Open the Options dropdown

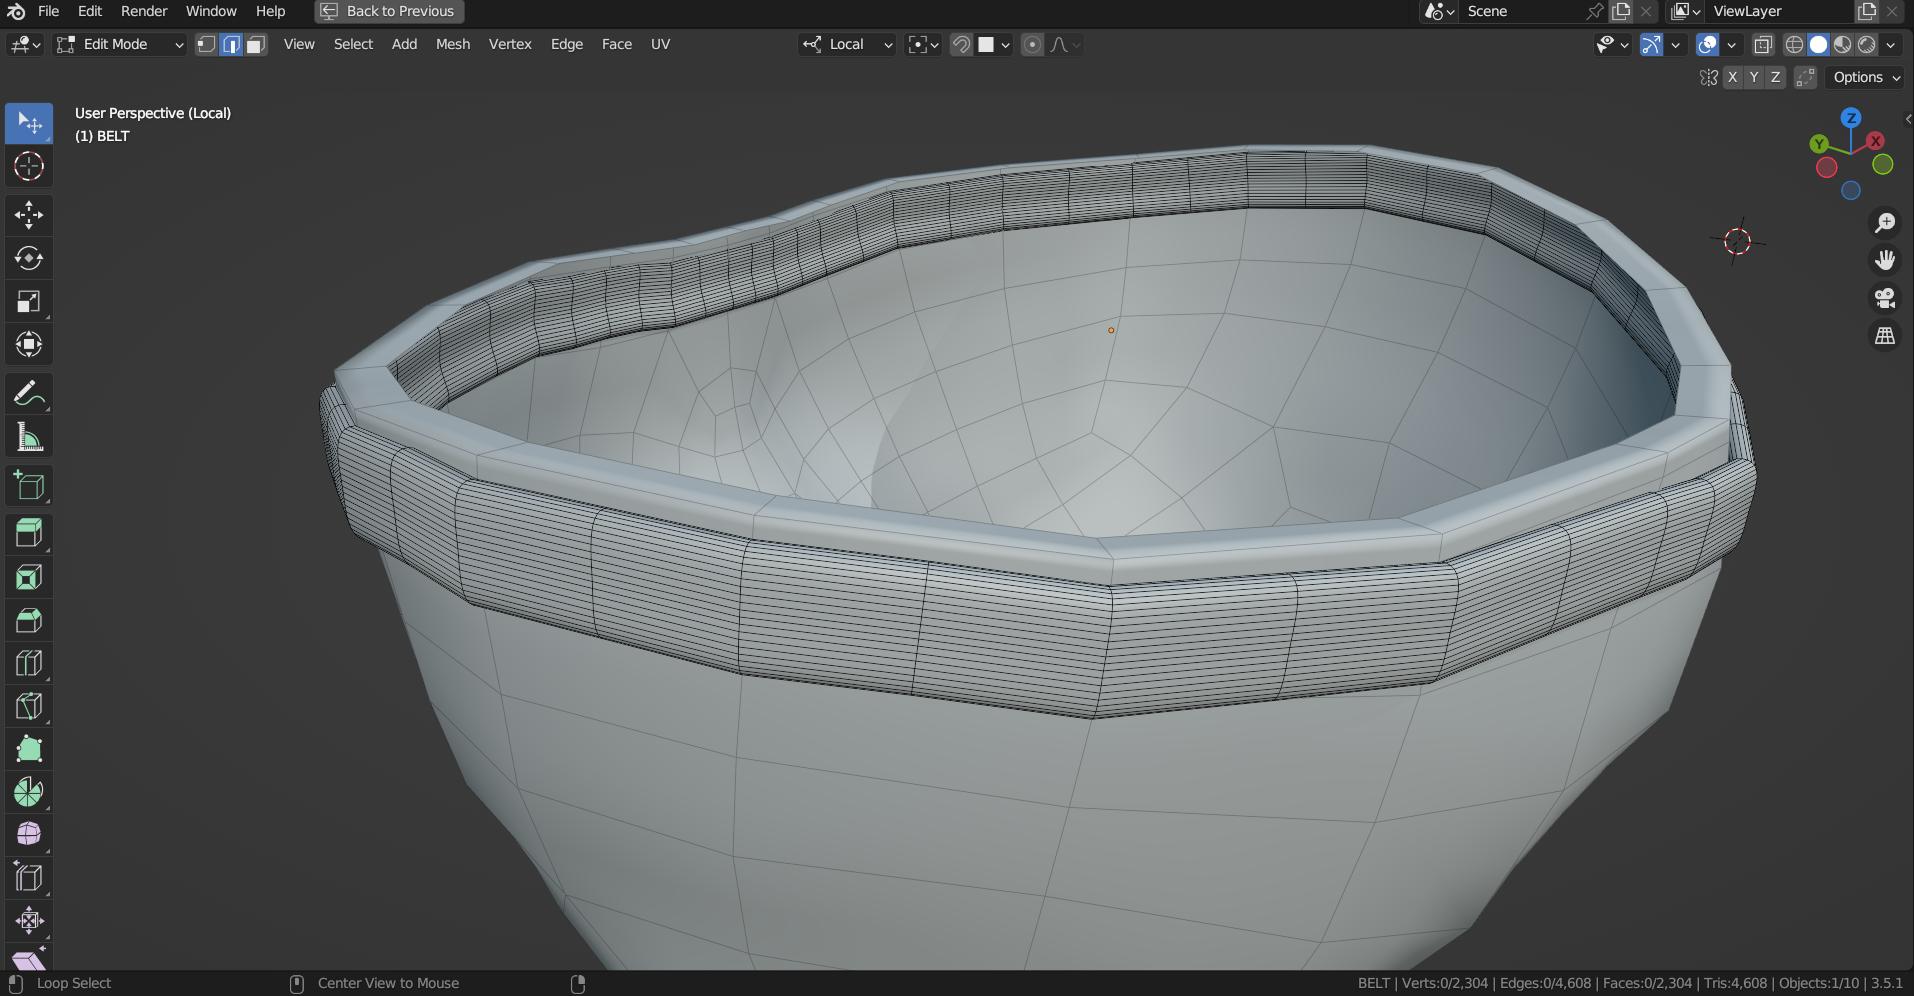click(1866, 77)
